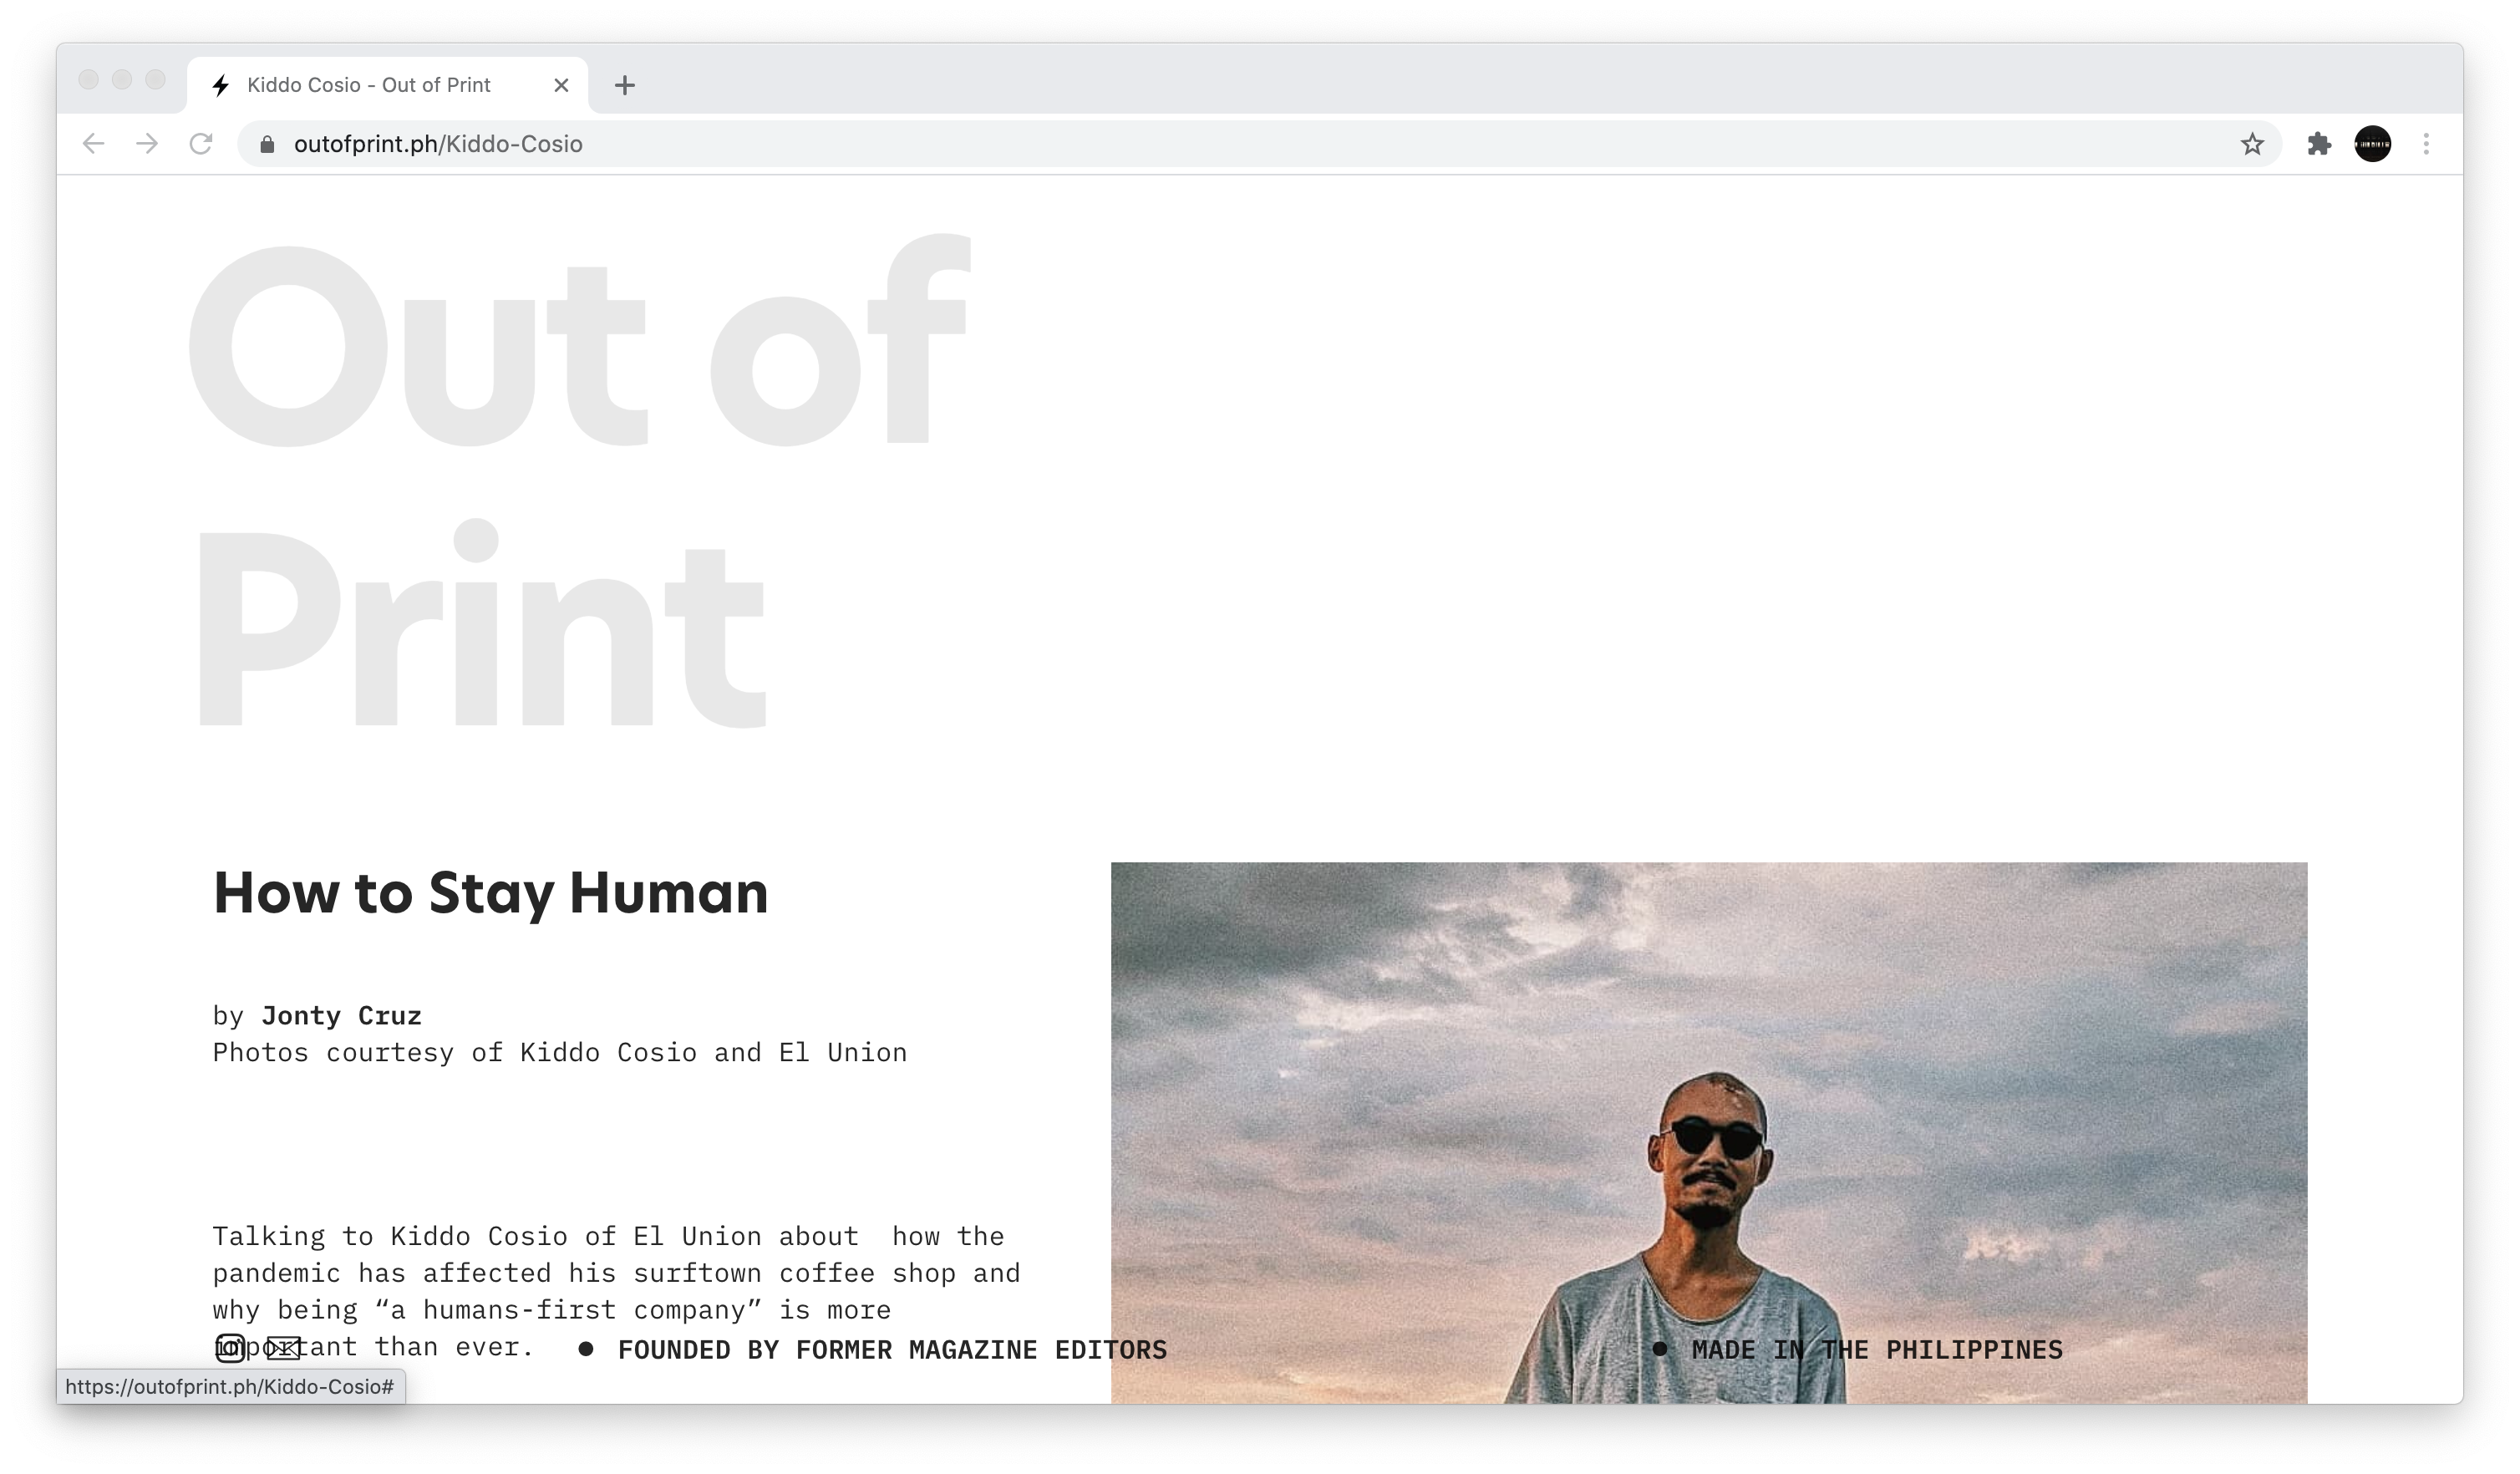Close the Kiddo Cosio tab
2520x1474 pixels.
[561, 85]
